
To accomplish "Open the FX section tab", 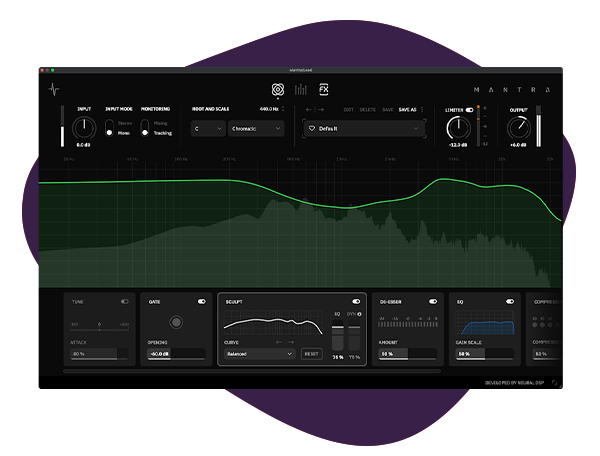I will (x=323, y=88).
